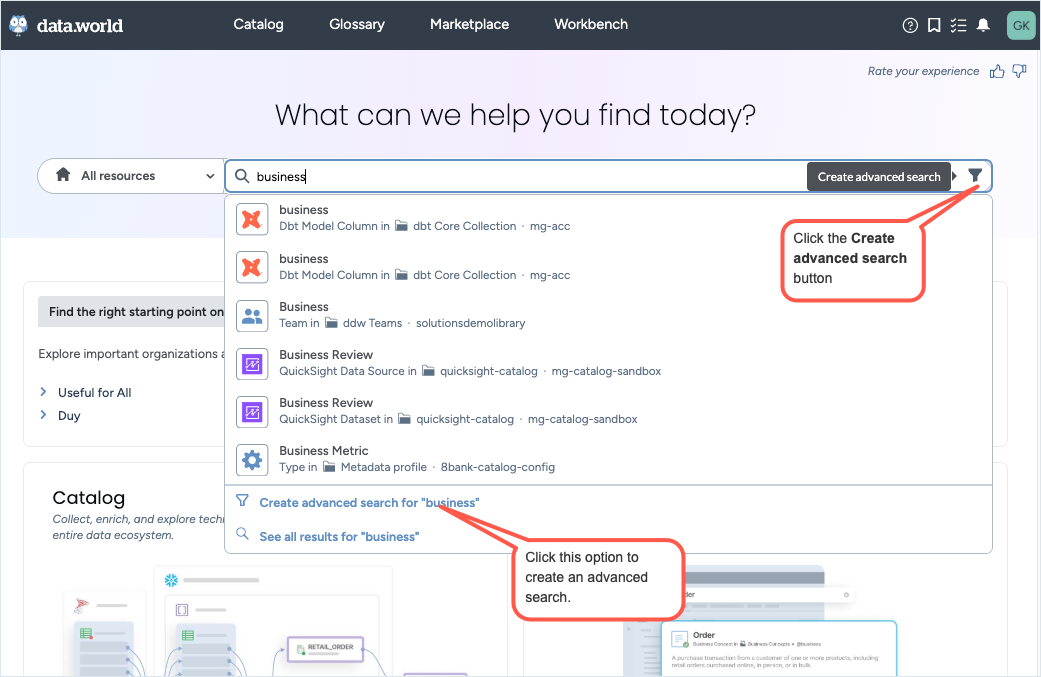1041x677 pixels.
Task: Click the Dbt Model Column icon for business
Action: [251, 218]
